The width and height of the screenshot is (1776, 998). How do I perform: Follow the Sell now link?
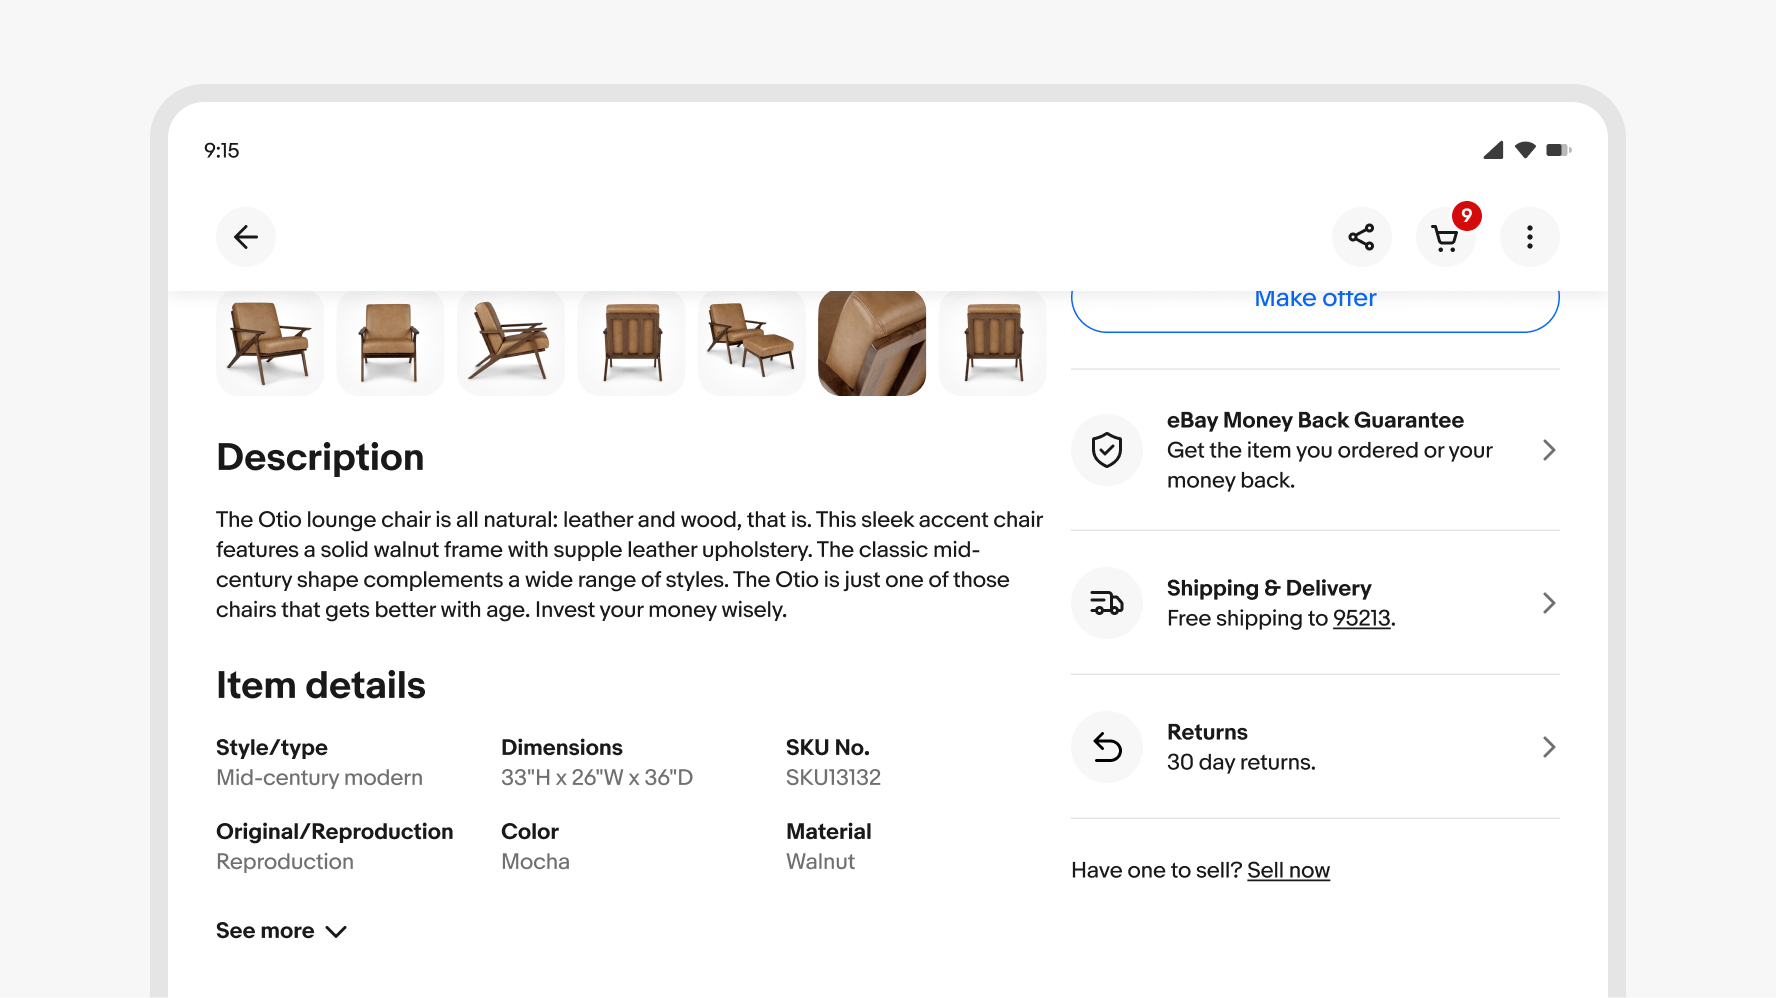(x=1288, y=870)
